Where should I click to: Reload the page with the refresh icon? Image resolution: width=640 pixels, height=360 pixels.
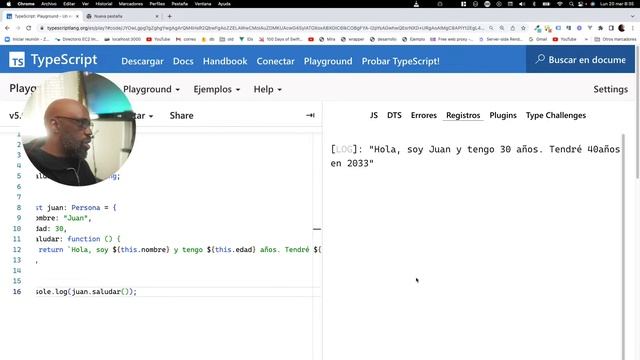pyautogui.click(x=29, y=28)
